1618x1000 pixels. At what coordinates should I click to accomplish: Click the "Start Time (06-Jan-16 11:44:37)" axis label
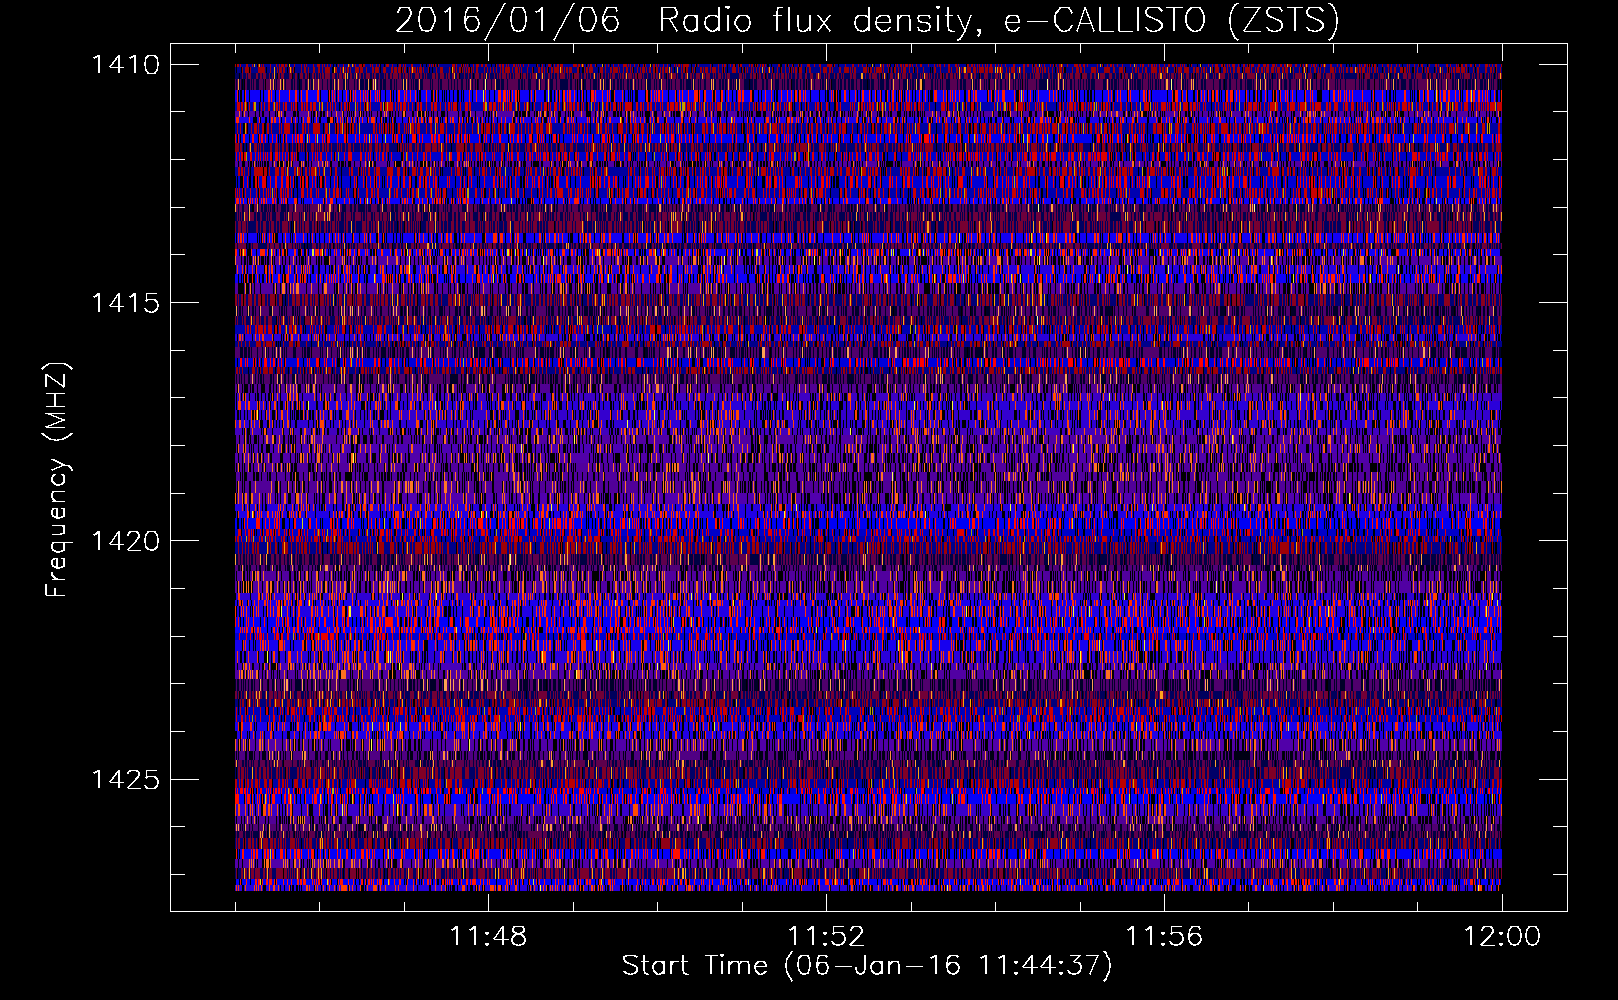pos(867,966)
